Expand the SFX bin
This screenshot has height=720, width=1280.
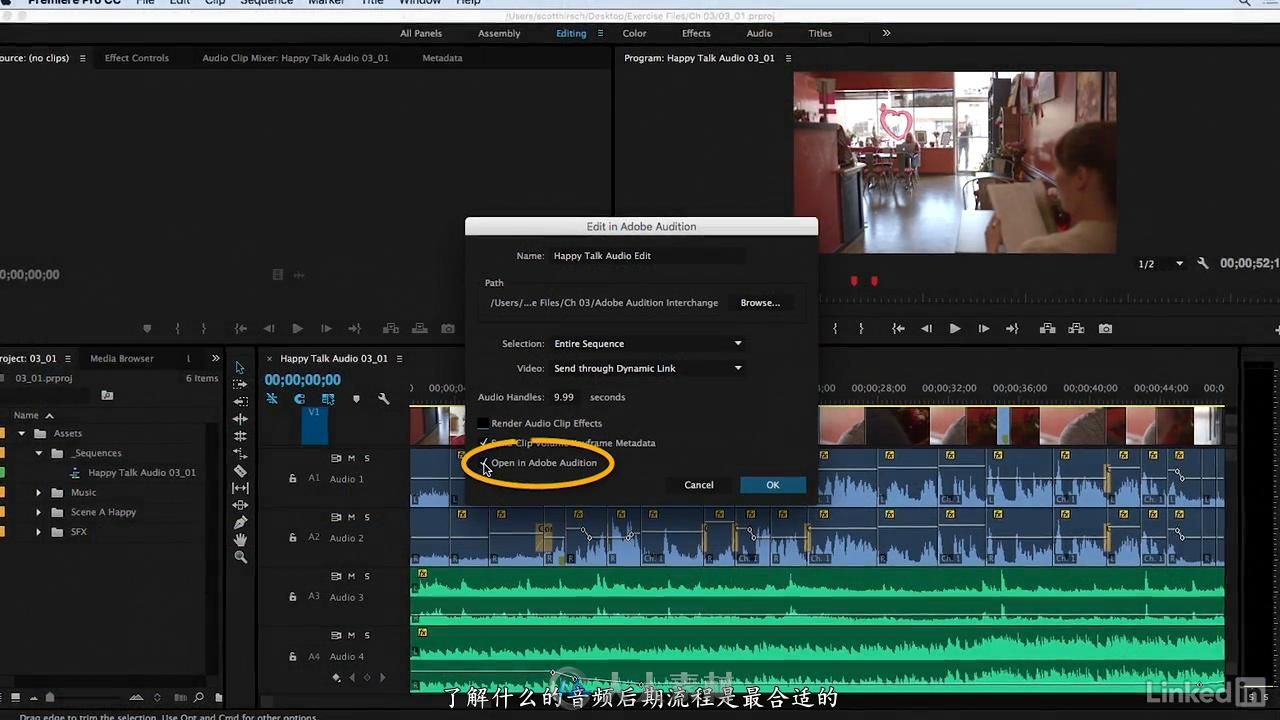(x=39, y=532)
